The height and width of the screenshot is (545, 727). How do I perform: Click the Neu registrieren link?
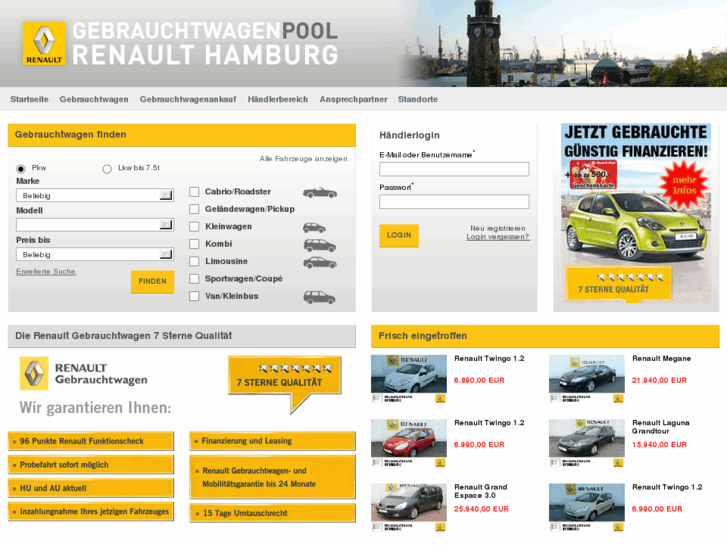(x=497, y=228)
